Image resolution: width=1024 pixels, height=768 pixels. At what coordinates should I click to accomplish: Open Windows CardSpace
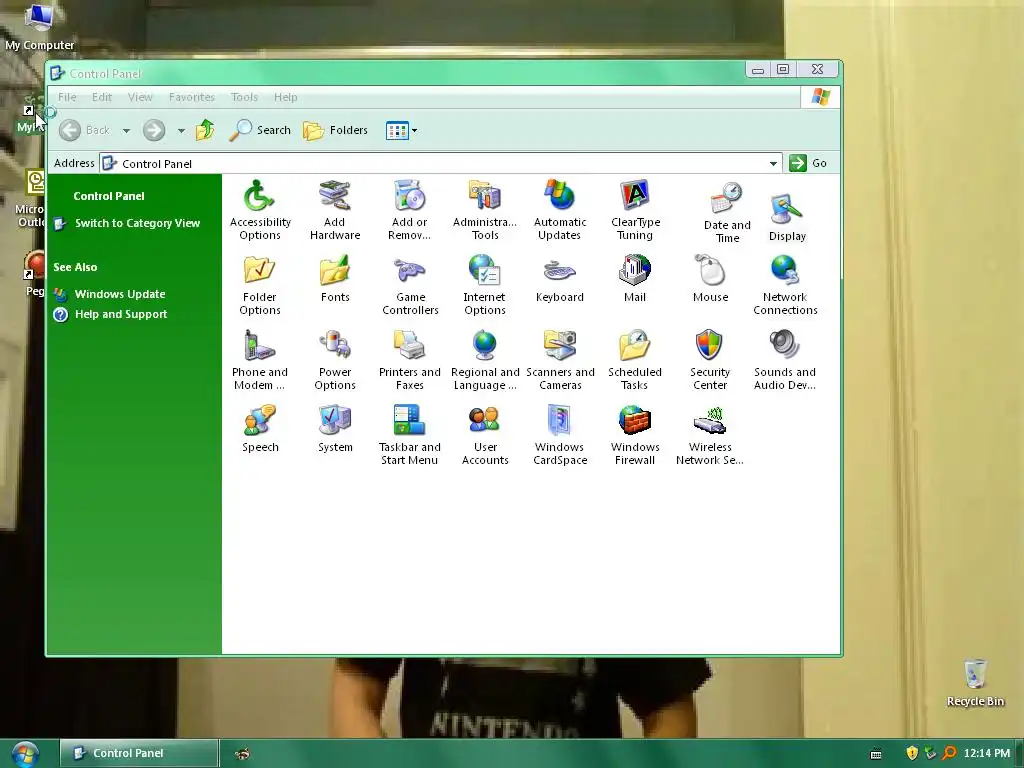[560, 435]
